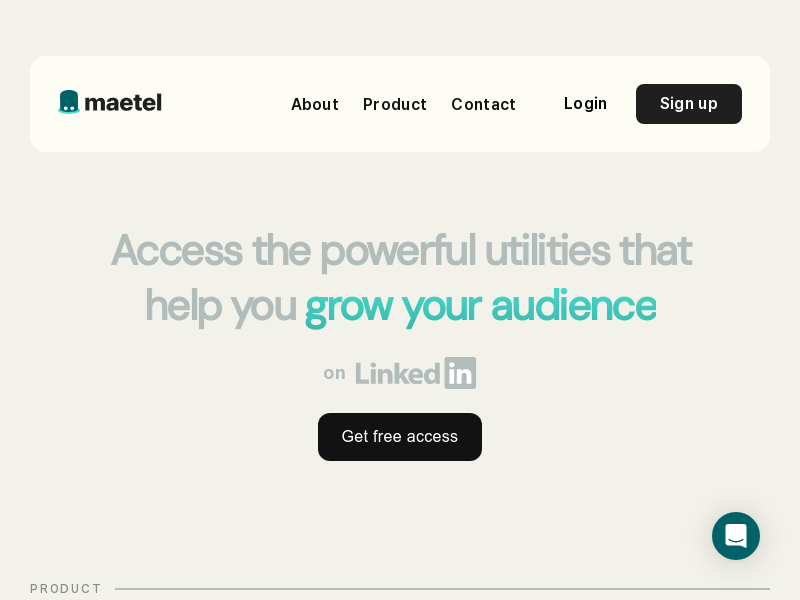Screen dimensions: 800x600
Task: Go to the Product menu item
Action: click(x=395, y=104)
